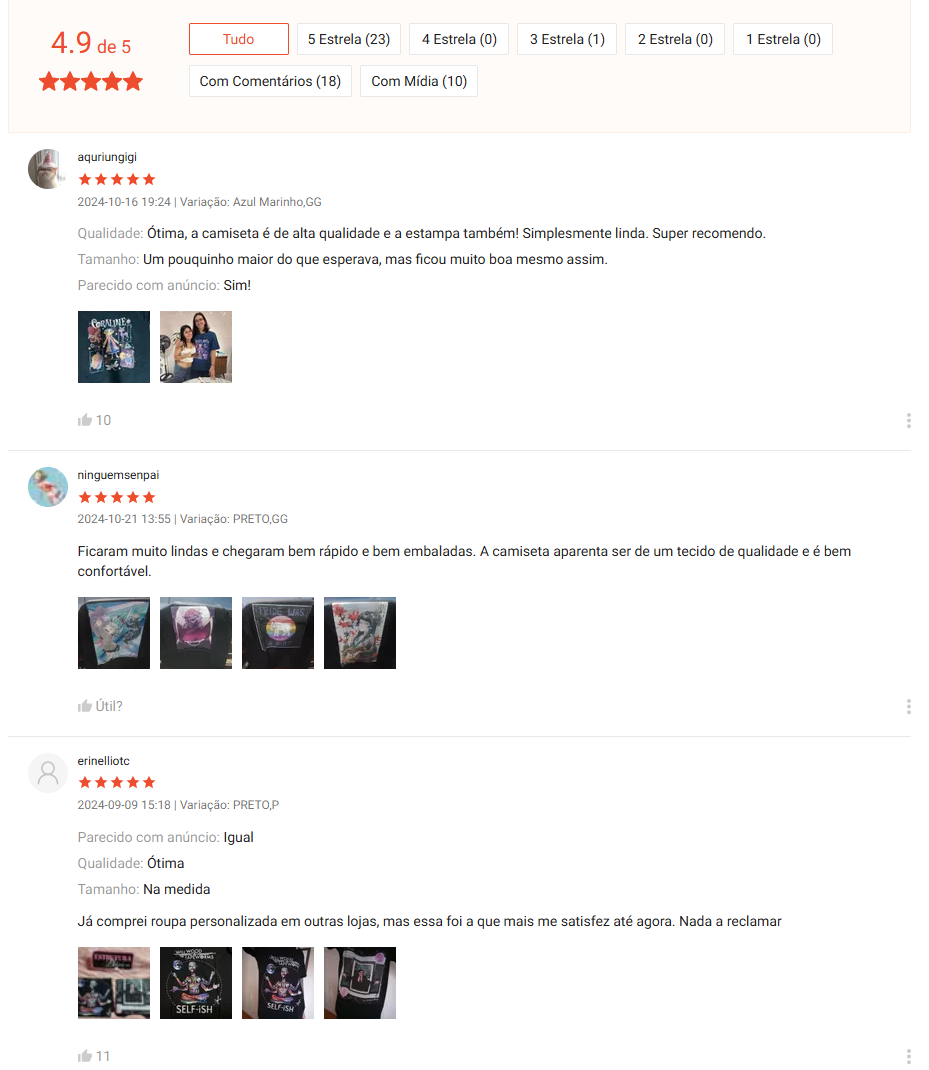Open three-dot menu on ninguemsenpai's review
929x1070 pixels.
[x=909, y=706]
